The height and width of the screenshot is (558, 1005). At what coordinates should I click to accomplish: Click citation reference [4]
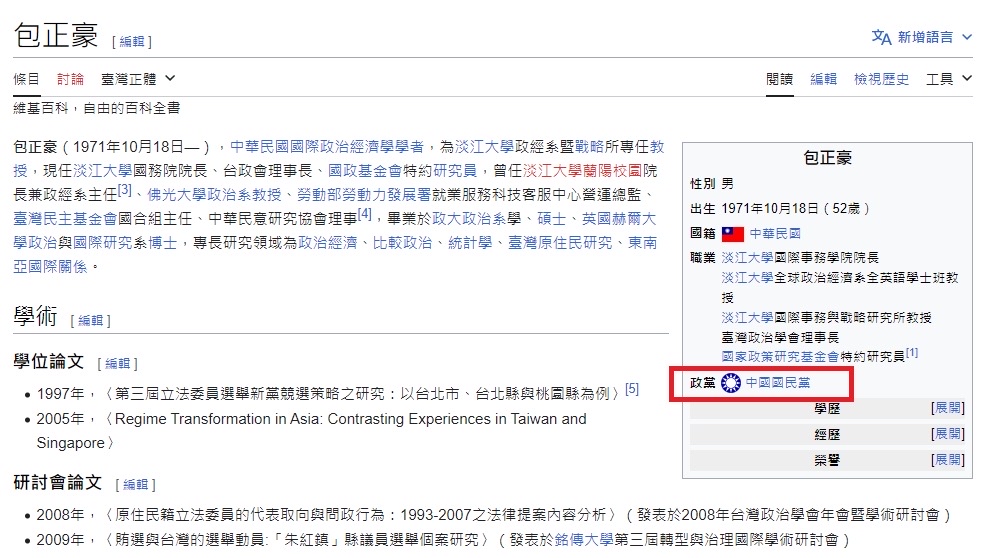point(365,214)
